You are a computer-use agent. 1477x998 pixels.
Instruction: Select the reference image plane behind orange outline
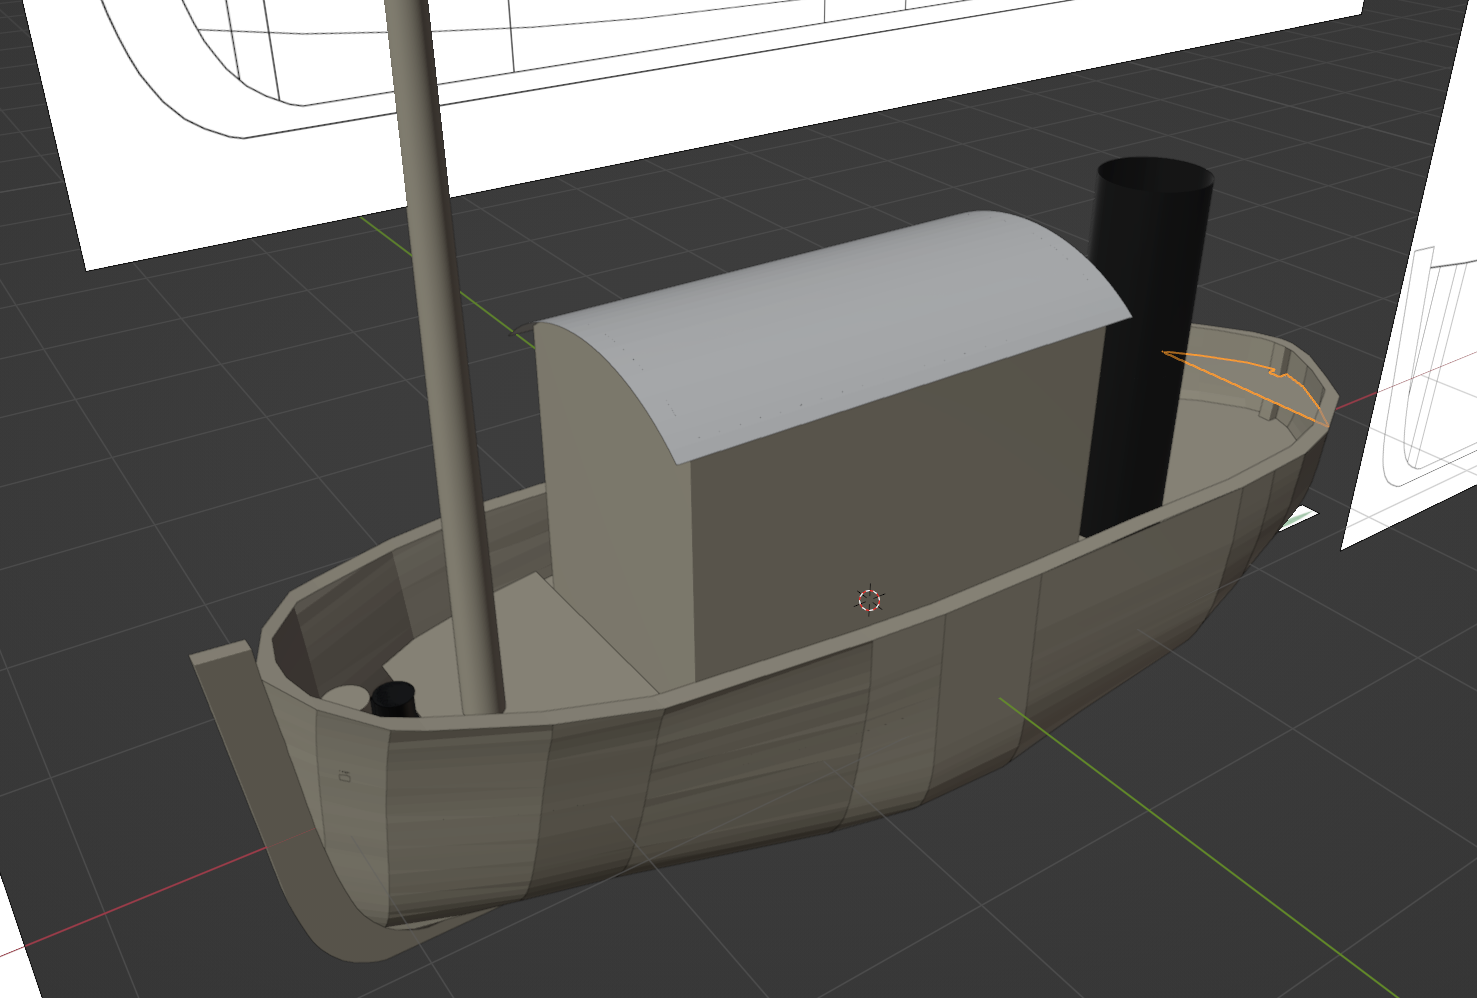point(1420,400)
